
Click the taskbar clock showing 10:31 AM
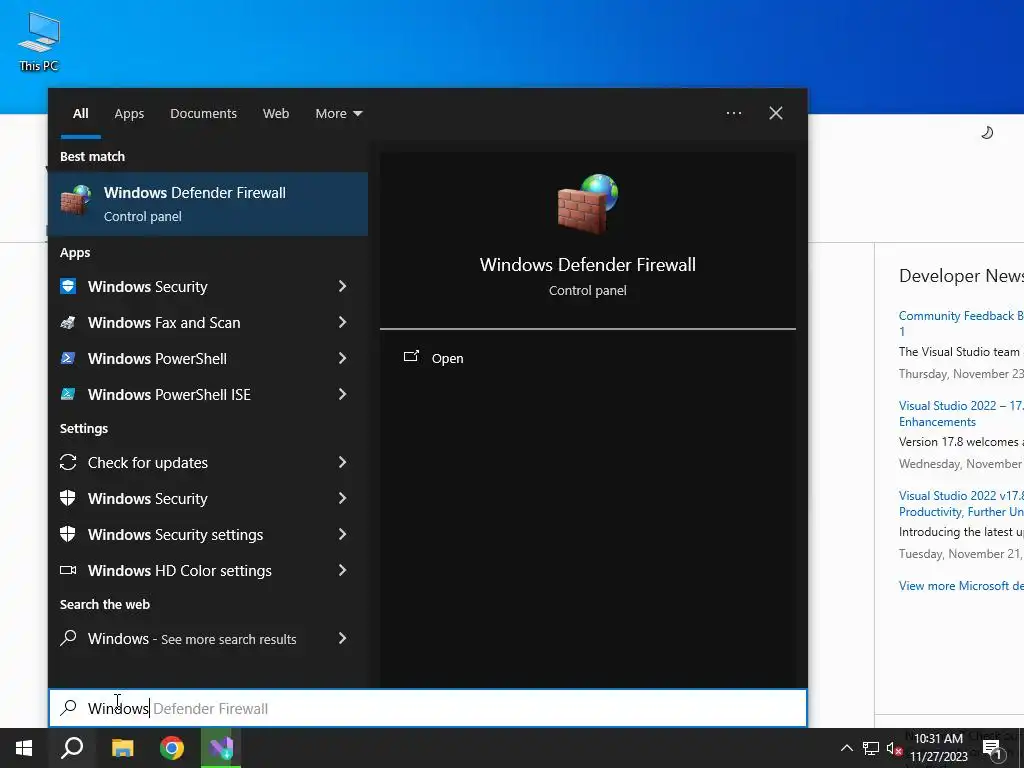pos(938,748)
